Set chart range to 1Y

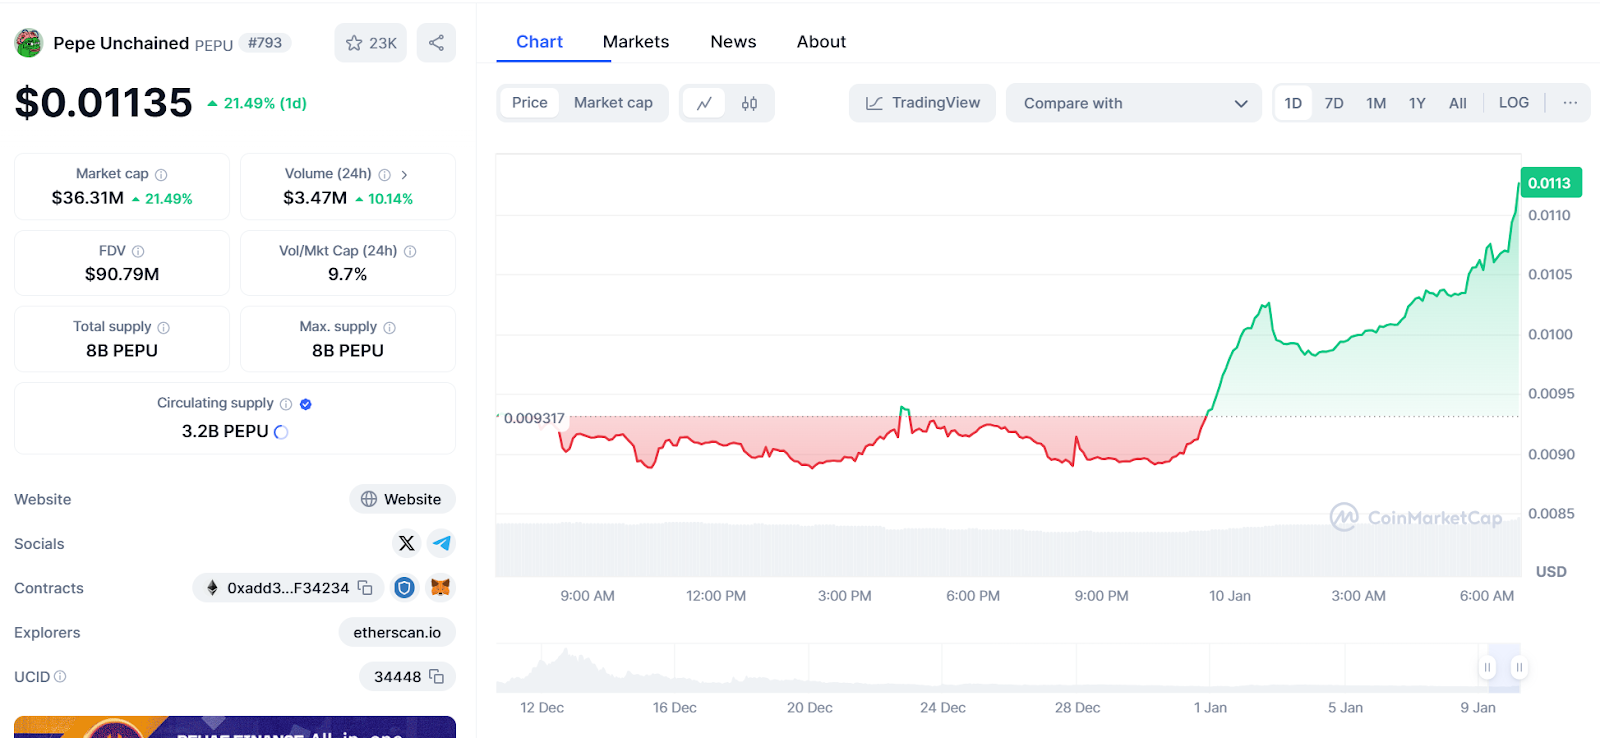1417,103
